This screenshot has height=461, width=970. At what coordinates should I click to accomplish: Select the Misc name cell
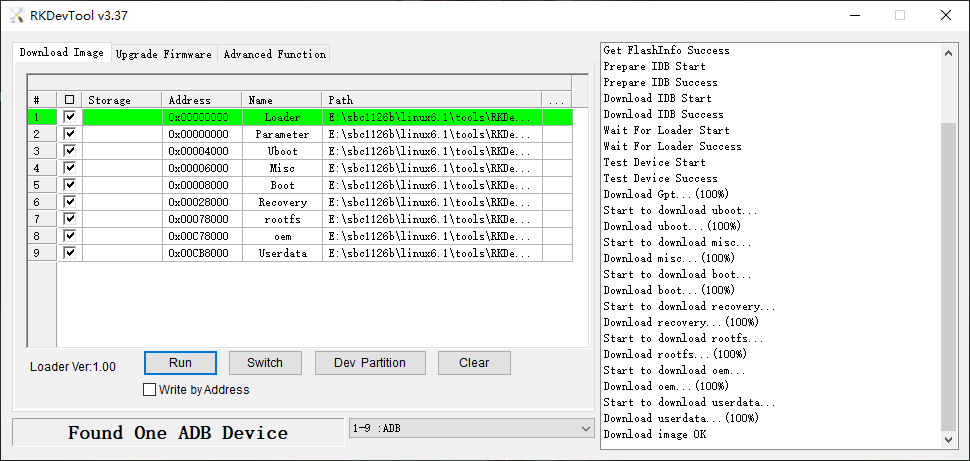point(282,168)
